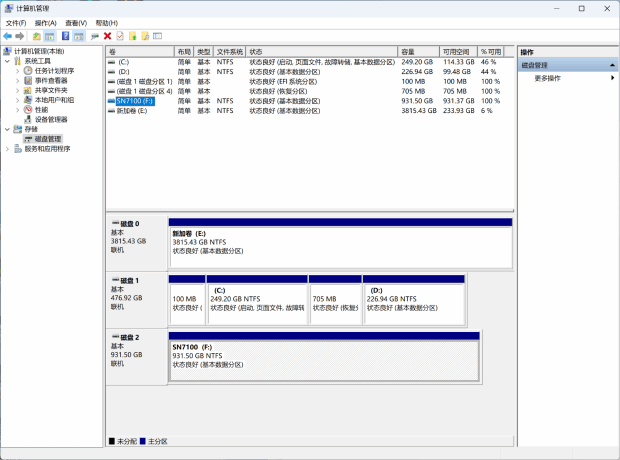Image resolution: width=620 pixels, height=460 pixels.
Task: Click the checkmark document properties icon
Action: [120, 36]
